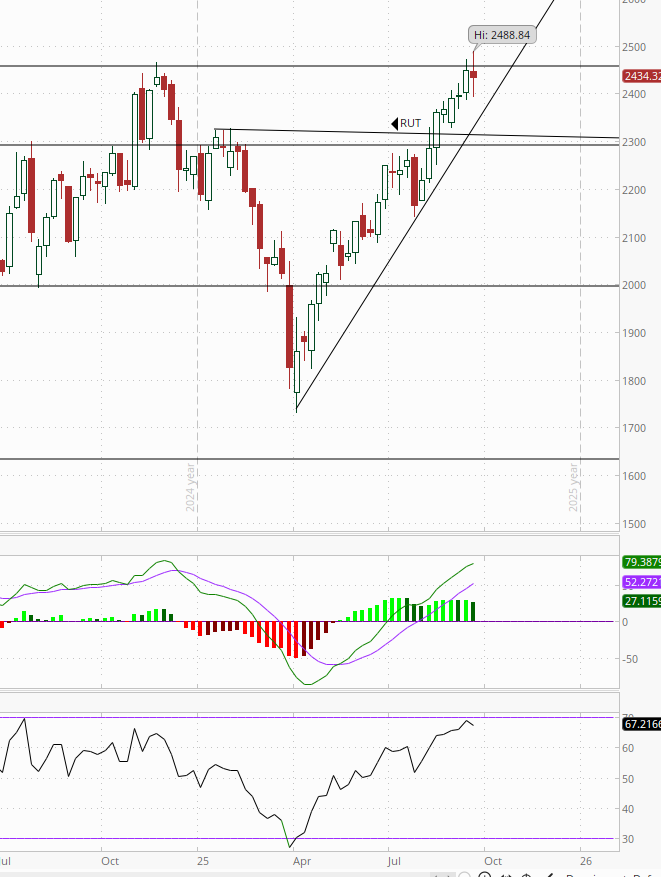The height and width of the screenshot is (877, 661).
Task: Click the vertical 2025 year label
Action: (573, 487)
